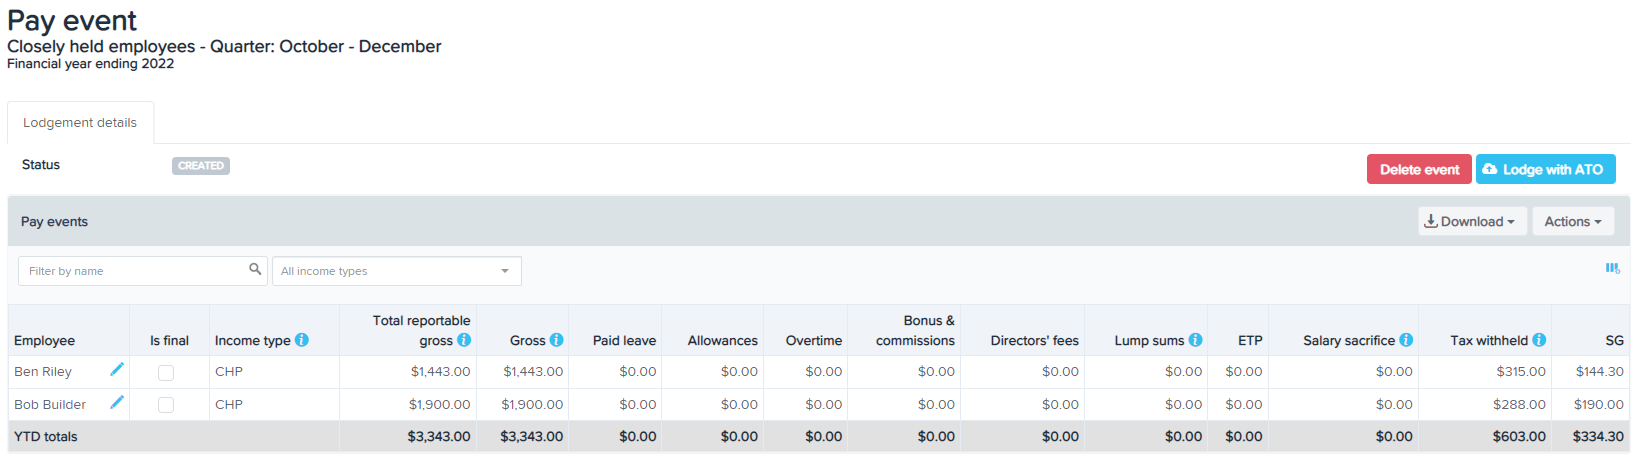Open the column chooser icon
Image resolution: width=1641 pixels, height=461 pixels.
(x=1612, y=268)
